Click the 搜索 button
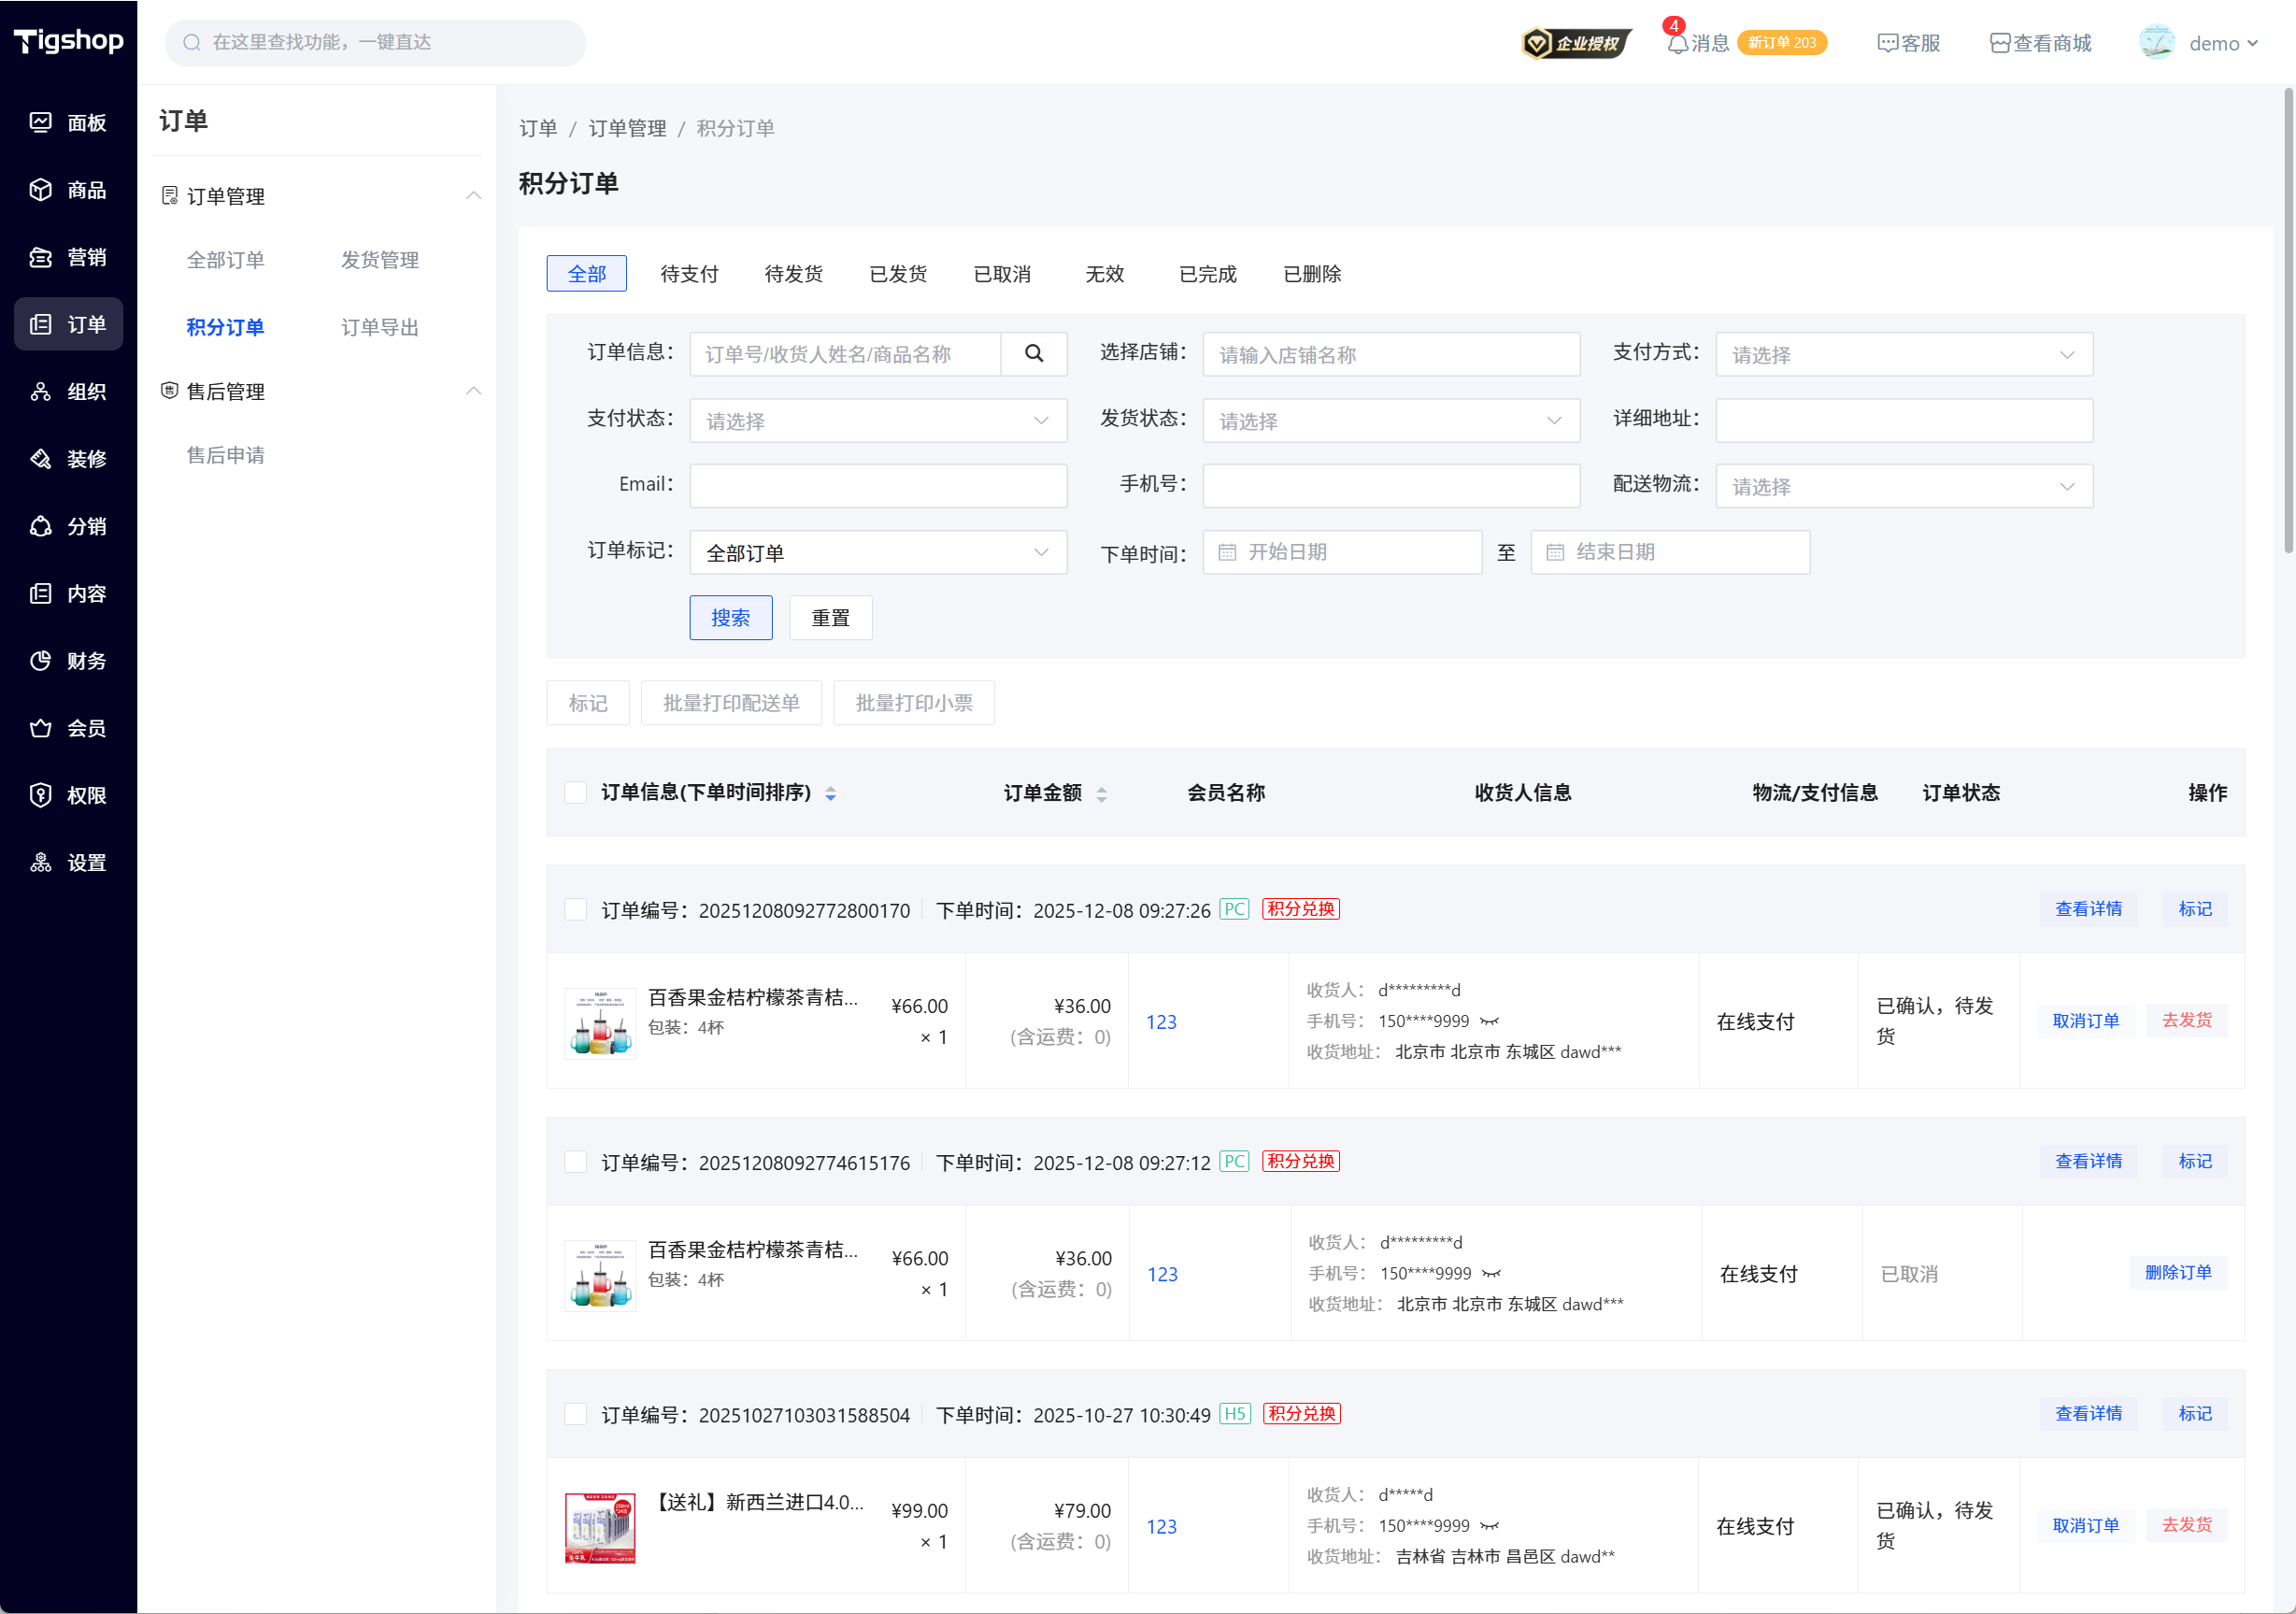 pos(730,618)
